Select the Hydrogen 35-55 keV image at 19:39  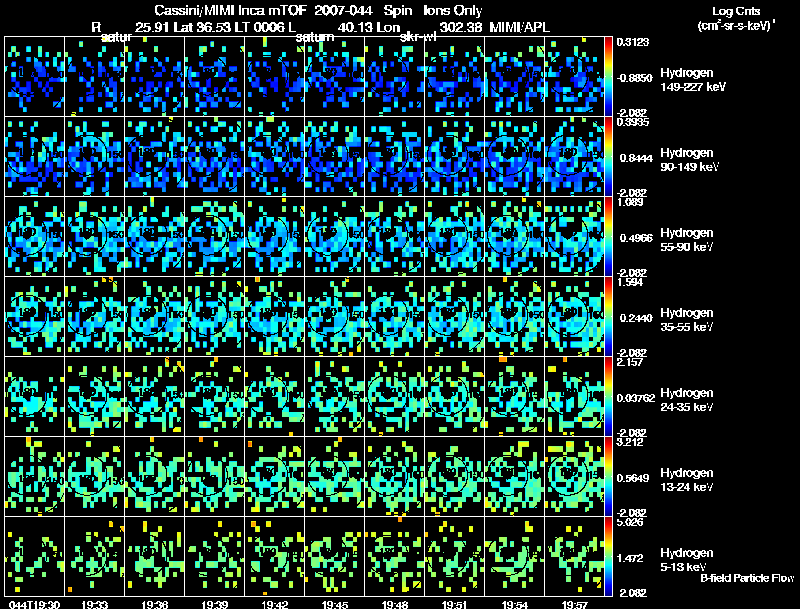[x=214, y=316]
